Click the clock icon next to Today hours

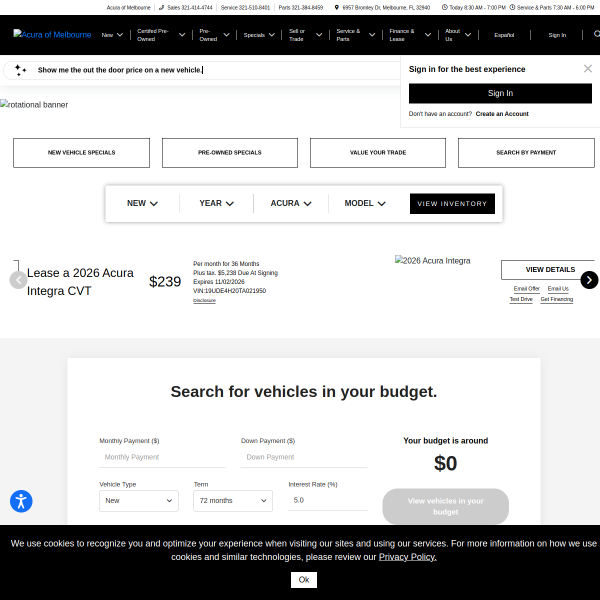pos(444,7)
